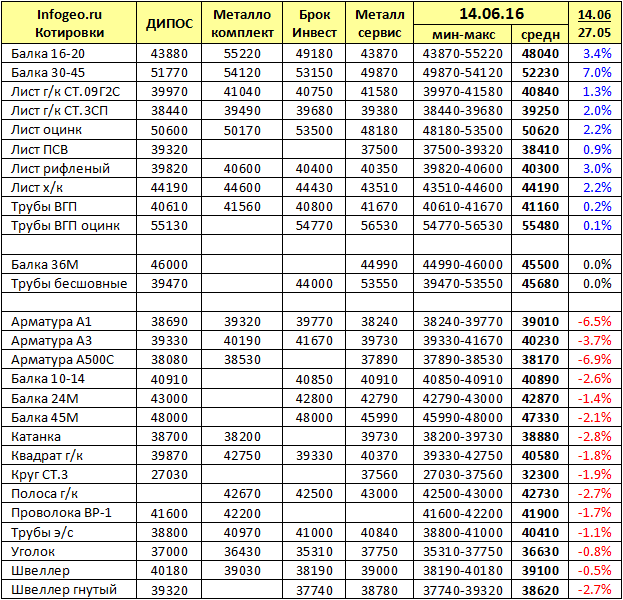The width and height of the screenshot is (623, 600).
Task: Click Металлокомплект price 42750 for Квадрат г/к
Action: (242, 456)
